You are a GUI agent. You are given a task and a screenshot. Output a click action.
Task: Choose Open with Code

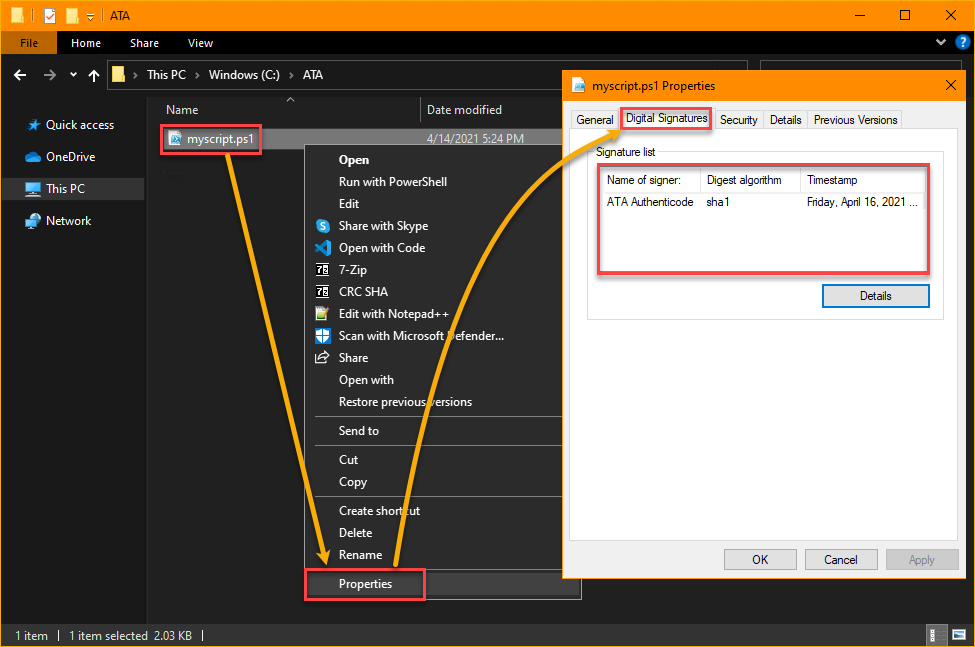tap(382, 248)
